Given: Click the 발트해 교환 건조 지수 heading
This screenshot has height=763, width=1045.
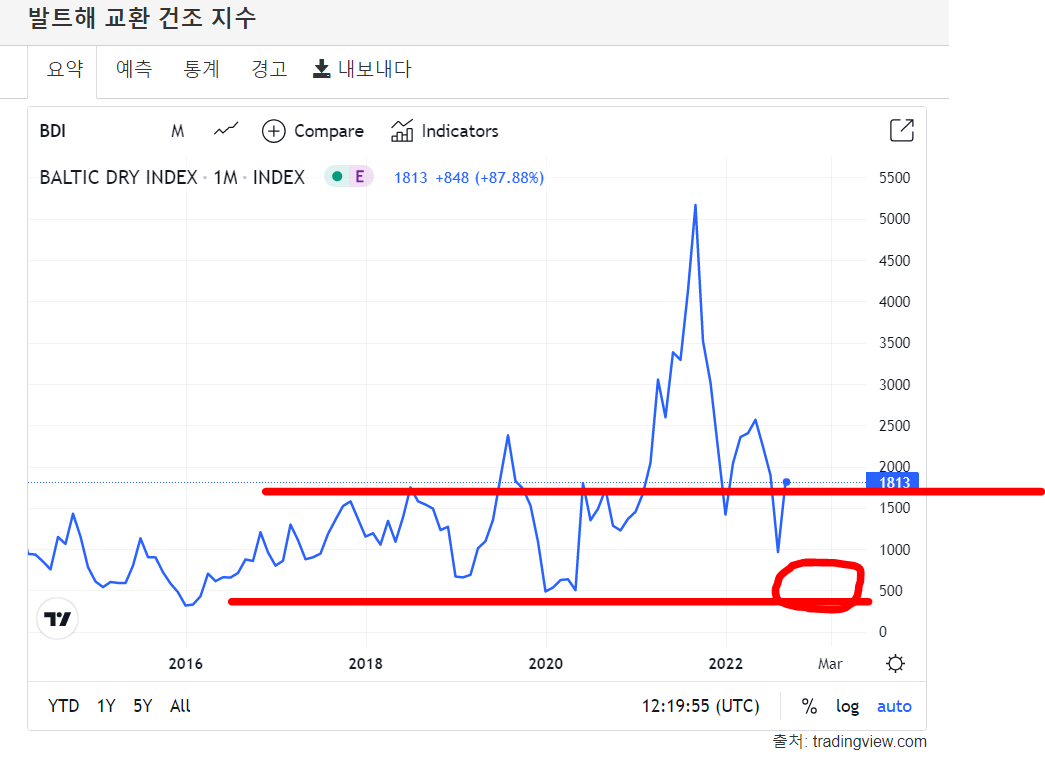Looking at the screenshot, I should tap(142, 18).
